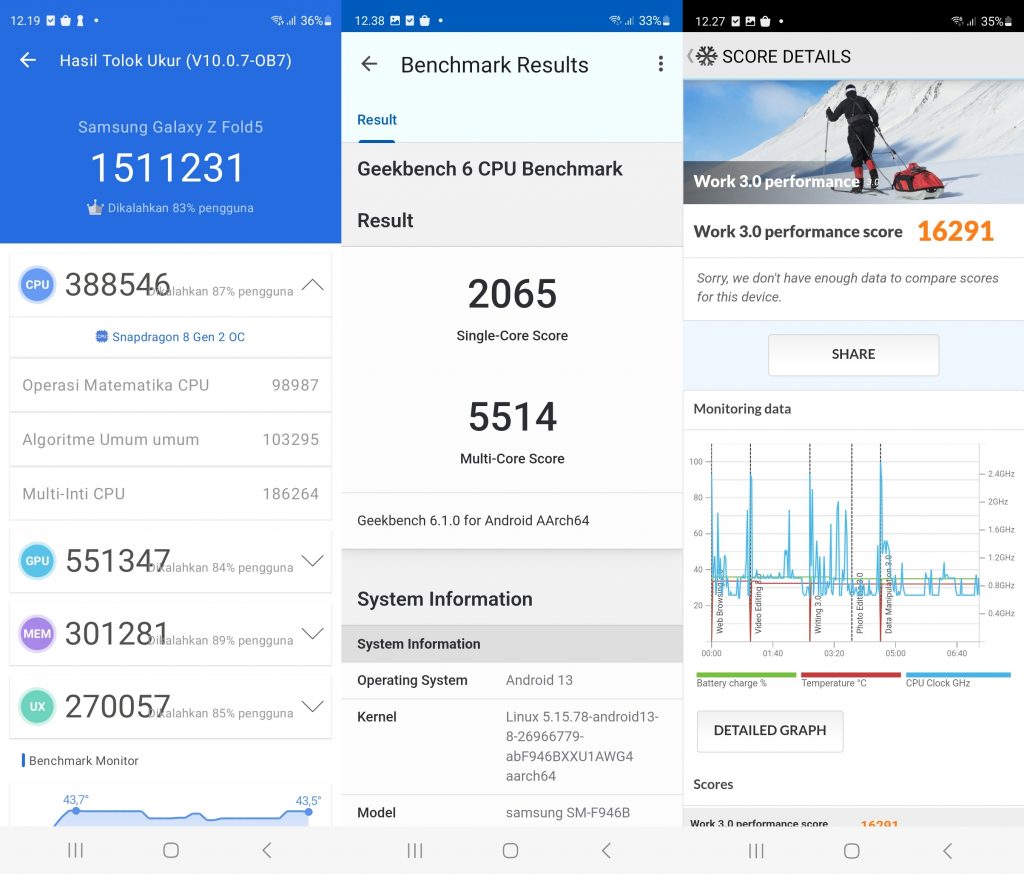Tap the Multi-Inti CPU 186264 row
The height and width of the screenshot is (874, 1024).
point(170,494)
